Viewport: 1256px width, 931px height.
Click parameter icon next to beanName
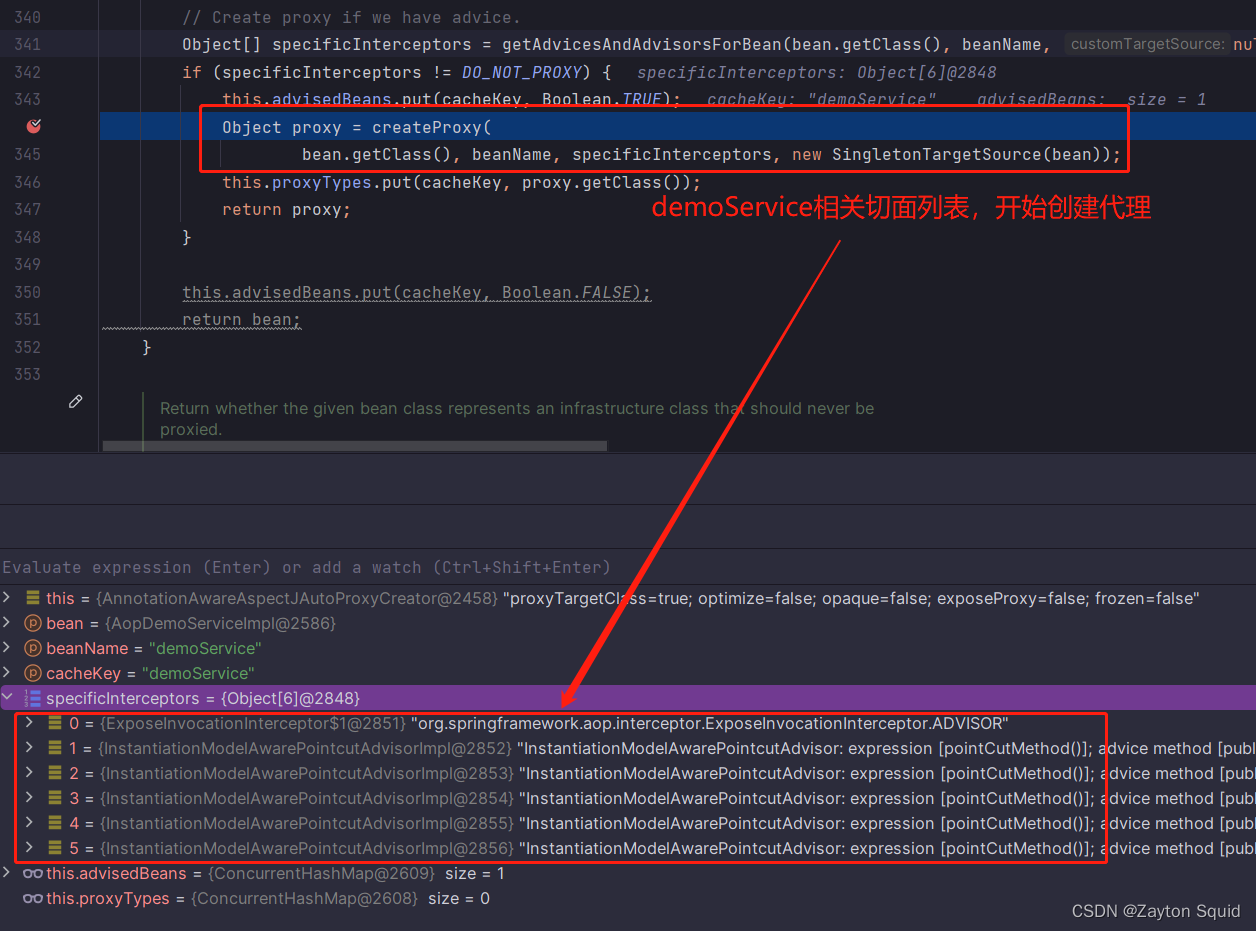pos(33,648)
